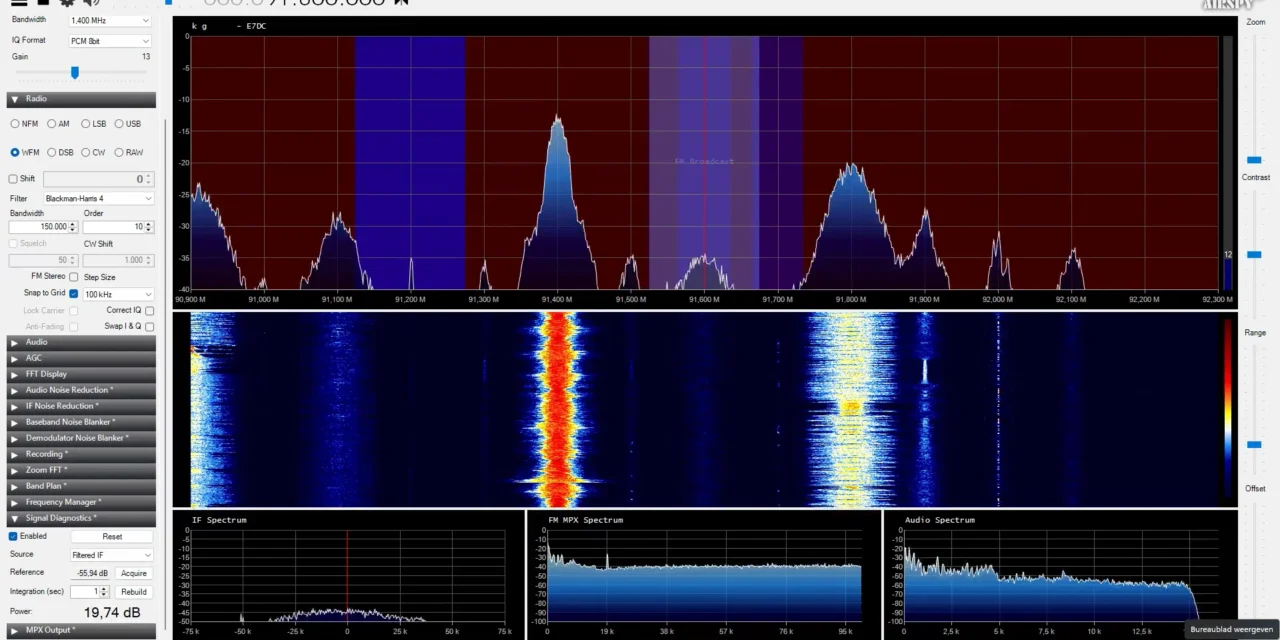
Task: Expand Baseband Noise Blanker panel
Action: 81,422
